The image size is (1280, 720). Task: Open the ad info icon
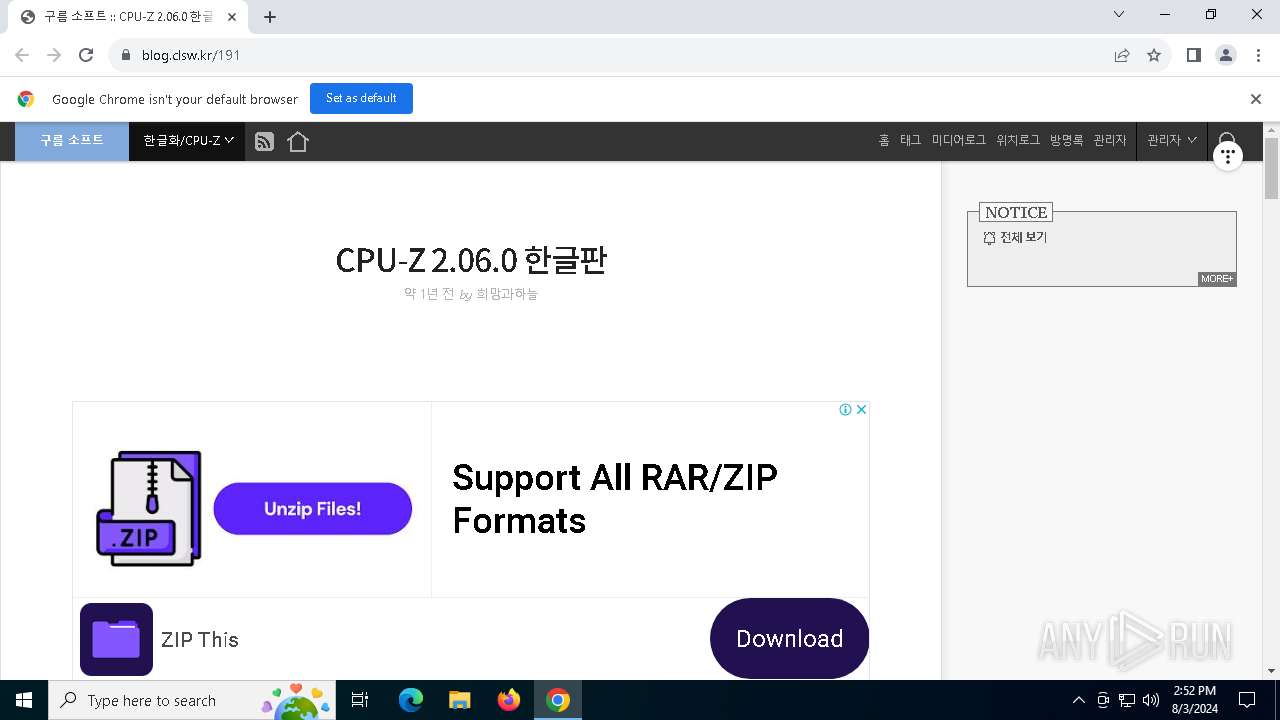point(845,410)
